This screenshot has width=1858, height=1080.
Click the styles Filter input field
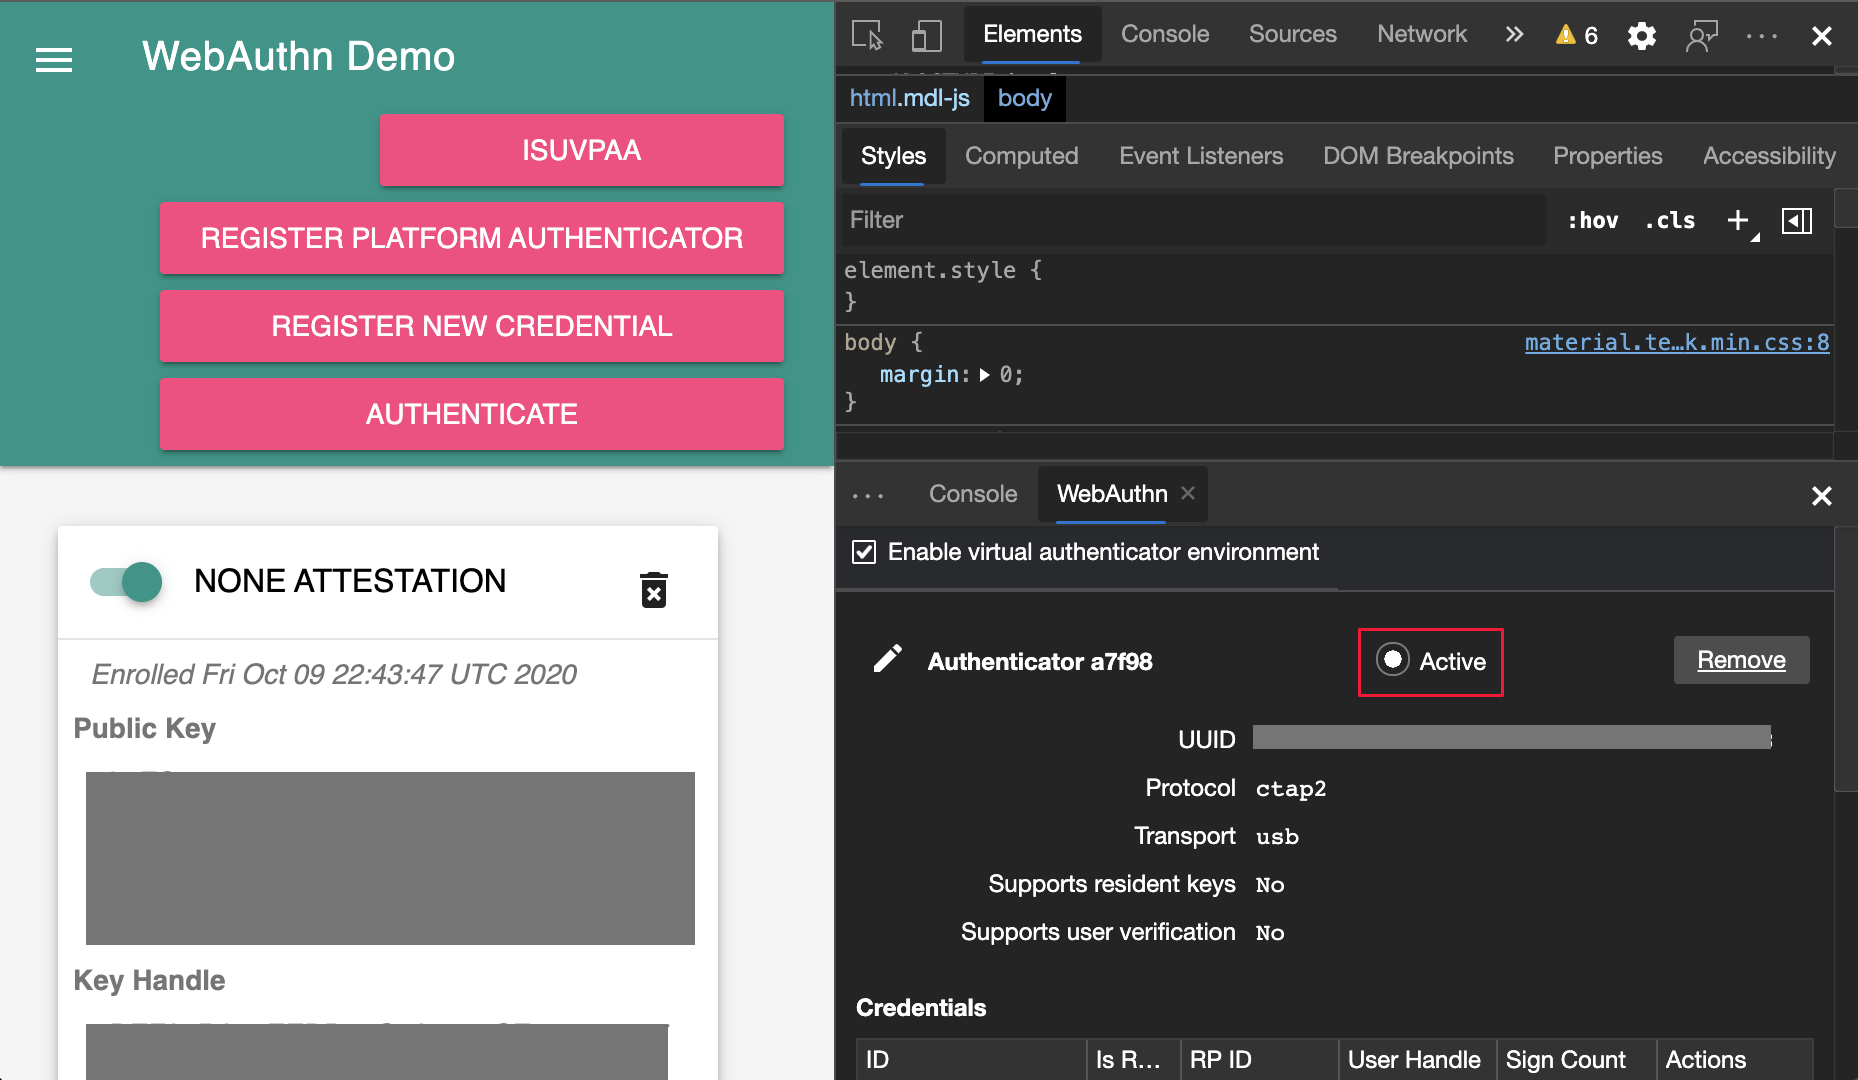pos(1100,220)
